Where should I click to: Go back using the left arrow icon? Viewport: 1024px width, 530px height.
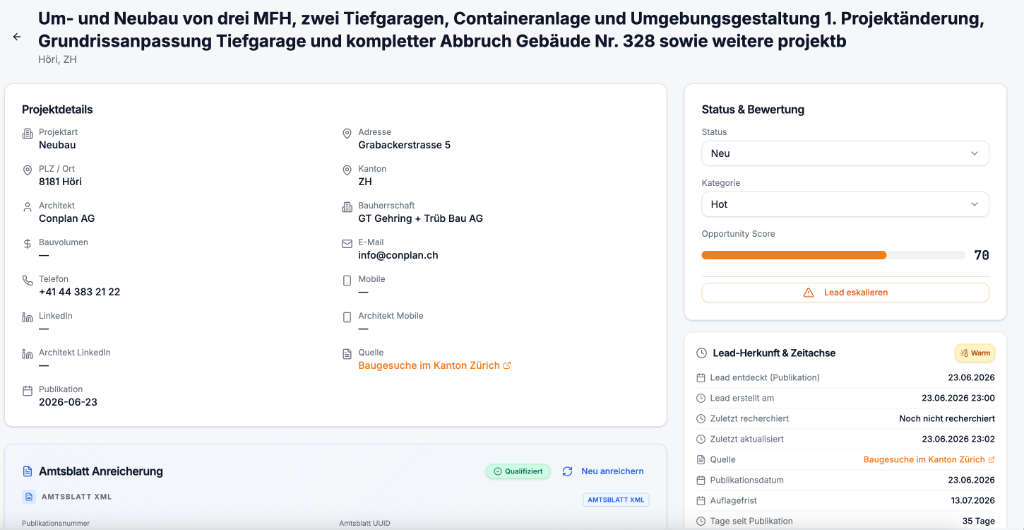click(x=17, y=37)
